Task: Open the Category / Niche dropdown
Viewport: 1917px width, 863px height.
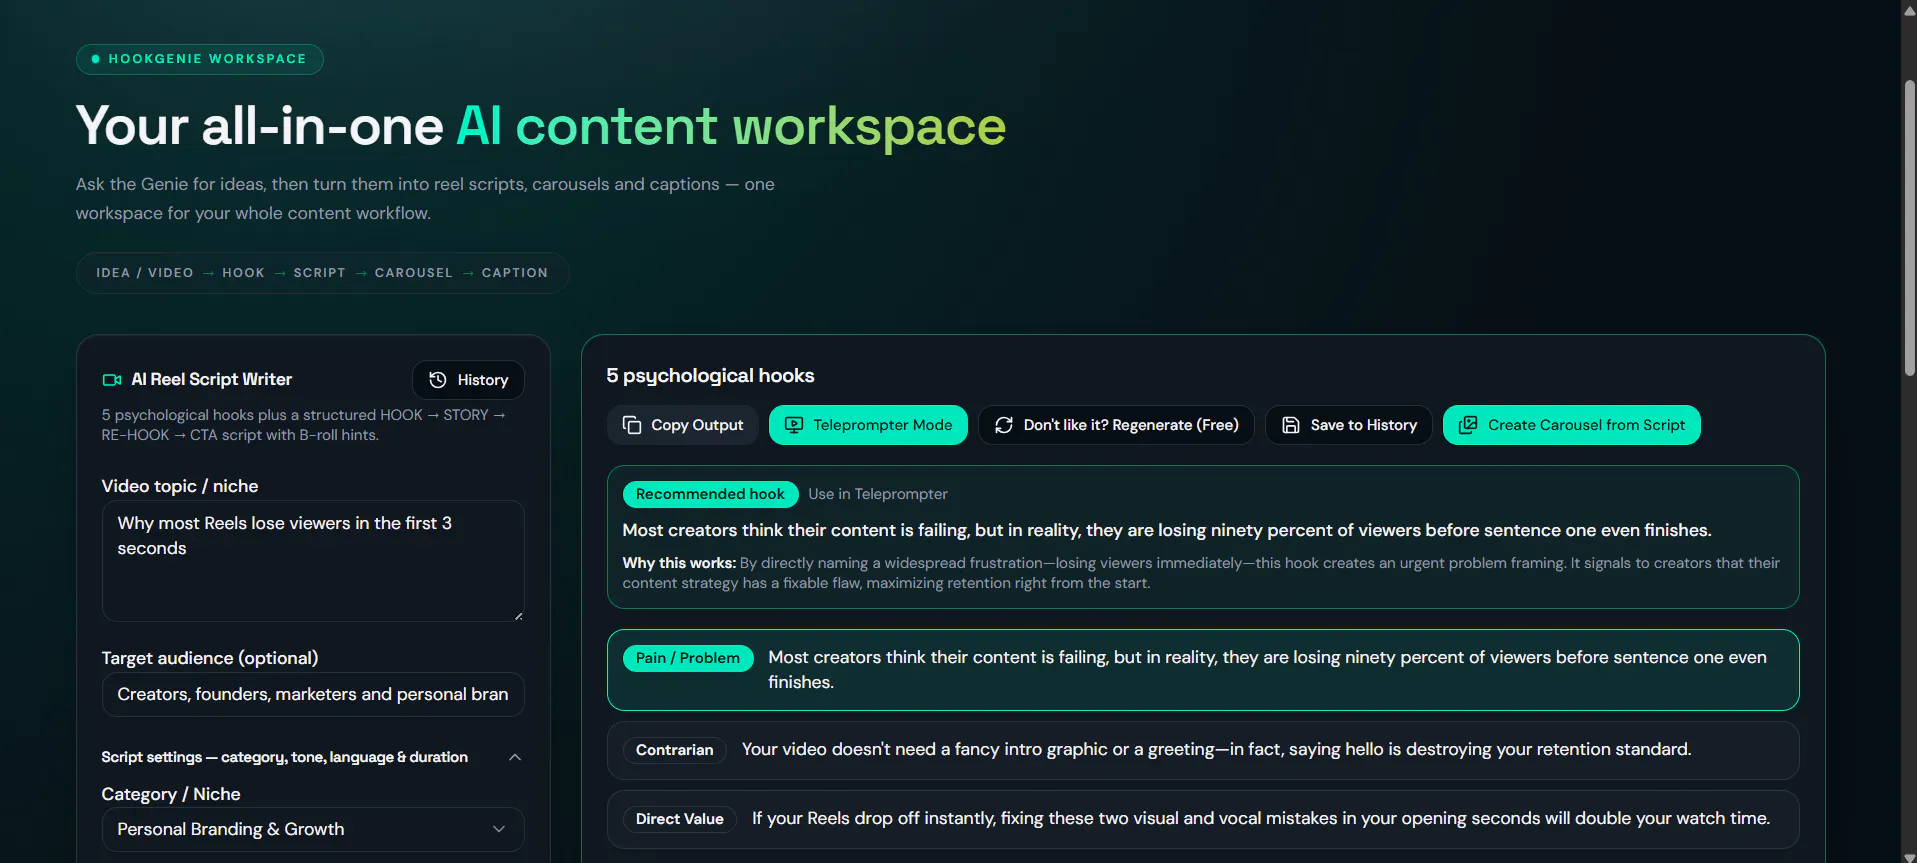Action: (x=313, y=829)
